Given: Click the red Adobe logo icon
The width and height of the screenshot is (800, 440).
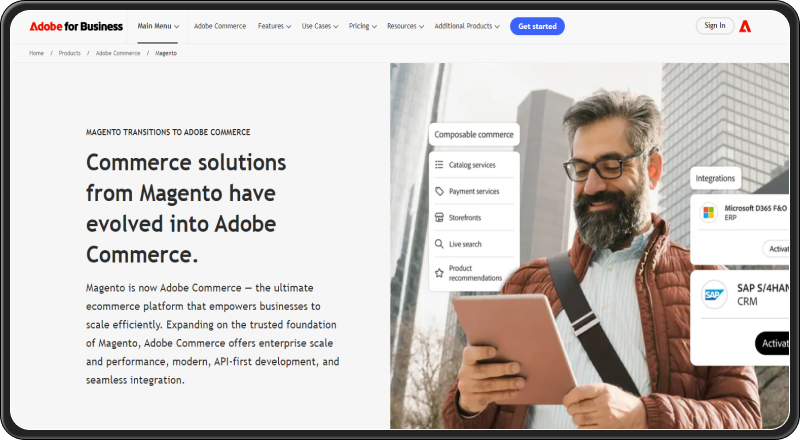Looking at the screenshot, I should point(745,26).
